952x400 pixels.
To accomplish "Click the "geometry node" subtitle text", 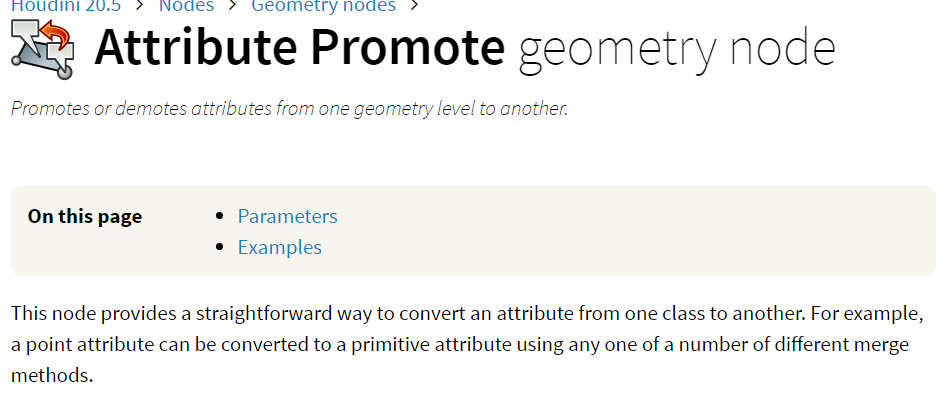I will pos(677,50).
